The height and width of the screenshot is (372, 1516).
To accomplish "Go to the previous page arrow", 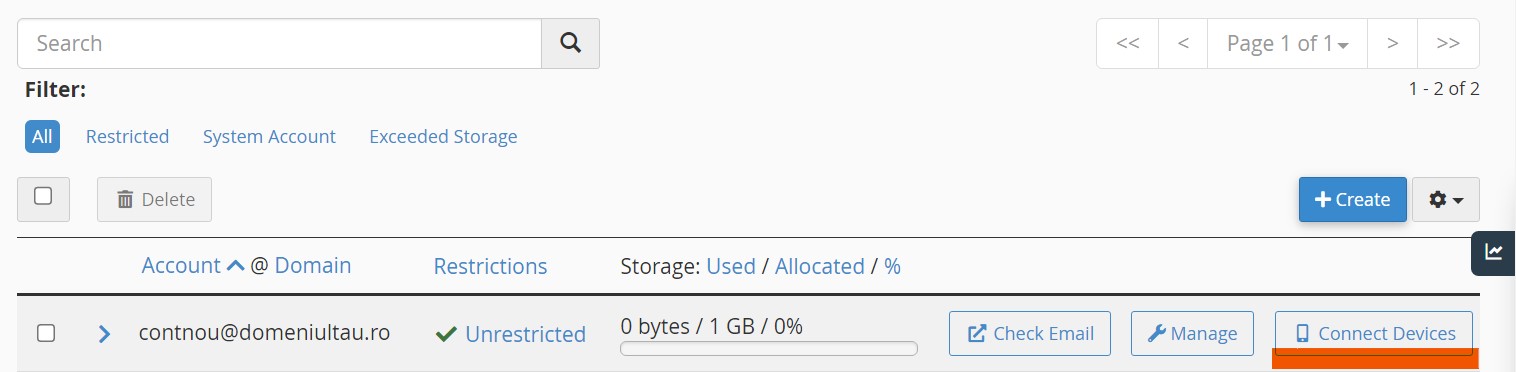I will (1184, 43).
